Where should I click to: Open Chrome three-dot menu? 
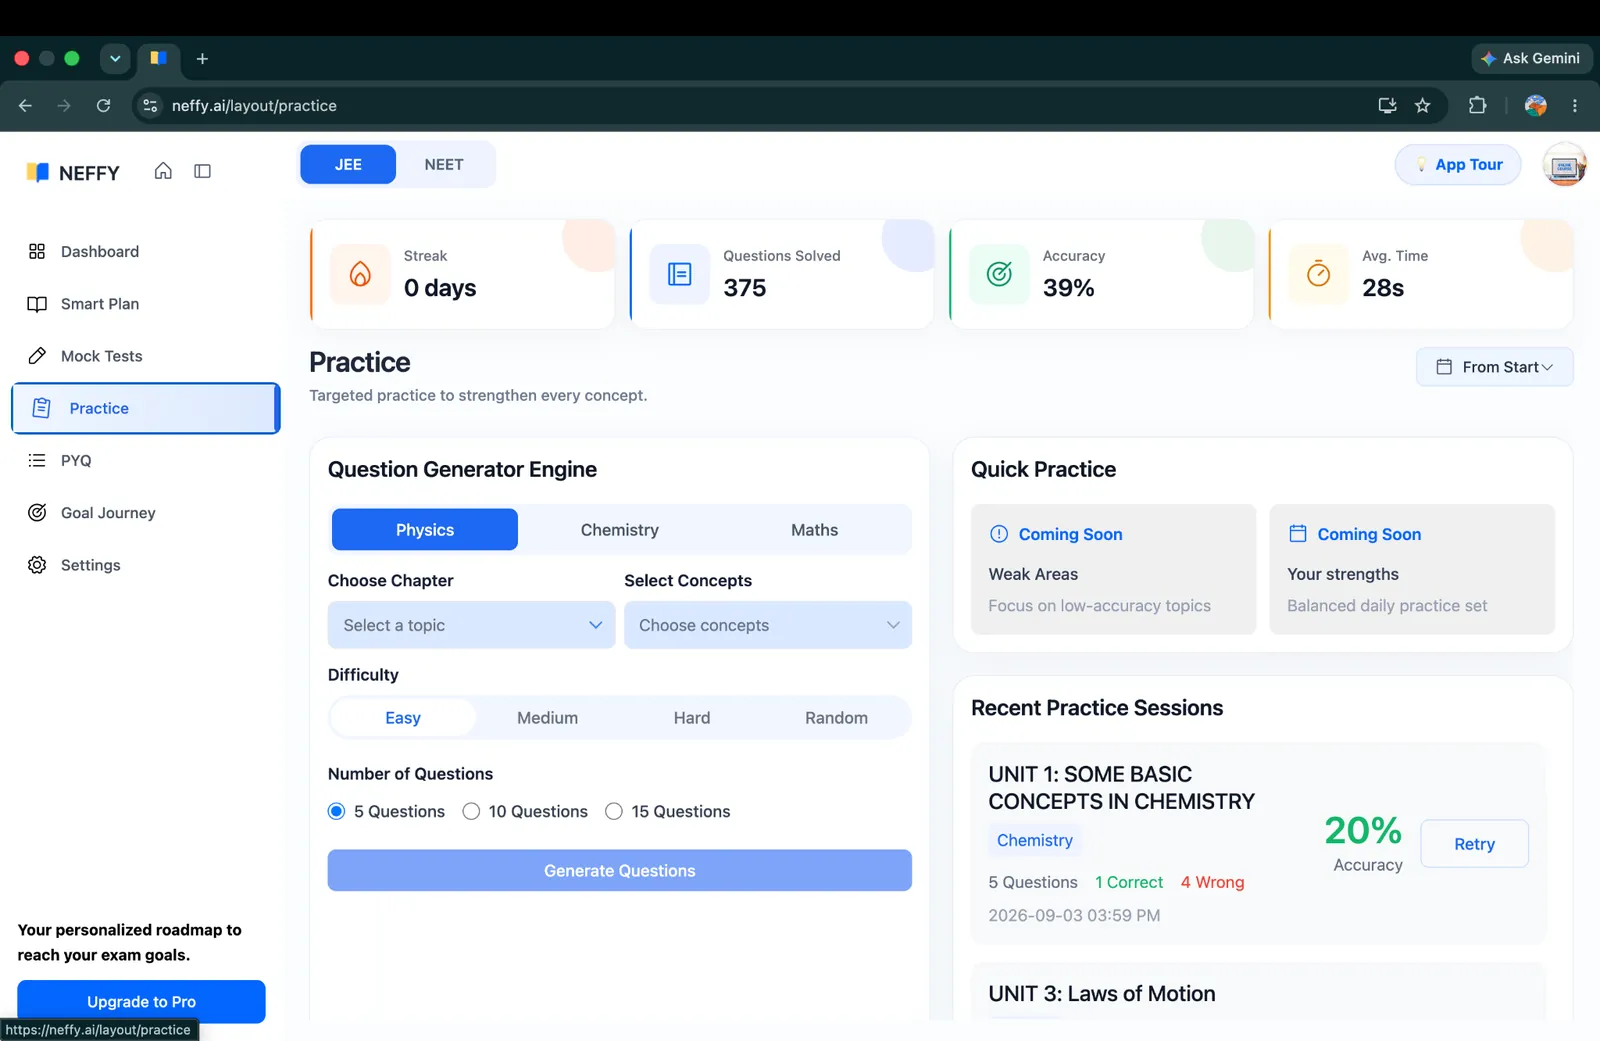coord(1575,105)
